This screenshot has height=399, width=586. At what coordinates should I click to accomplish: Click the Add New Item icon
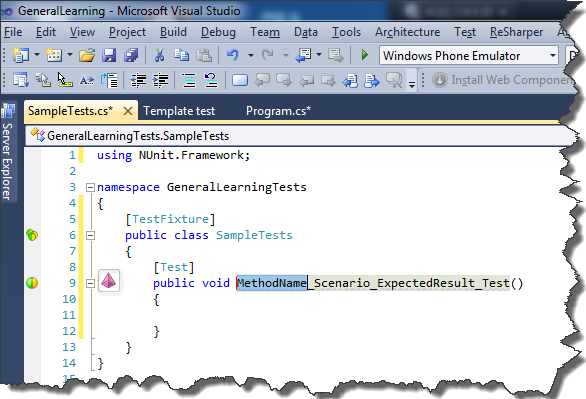pos(54,55)
